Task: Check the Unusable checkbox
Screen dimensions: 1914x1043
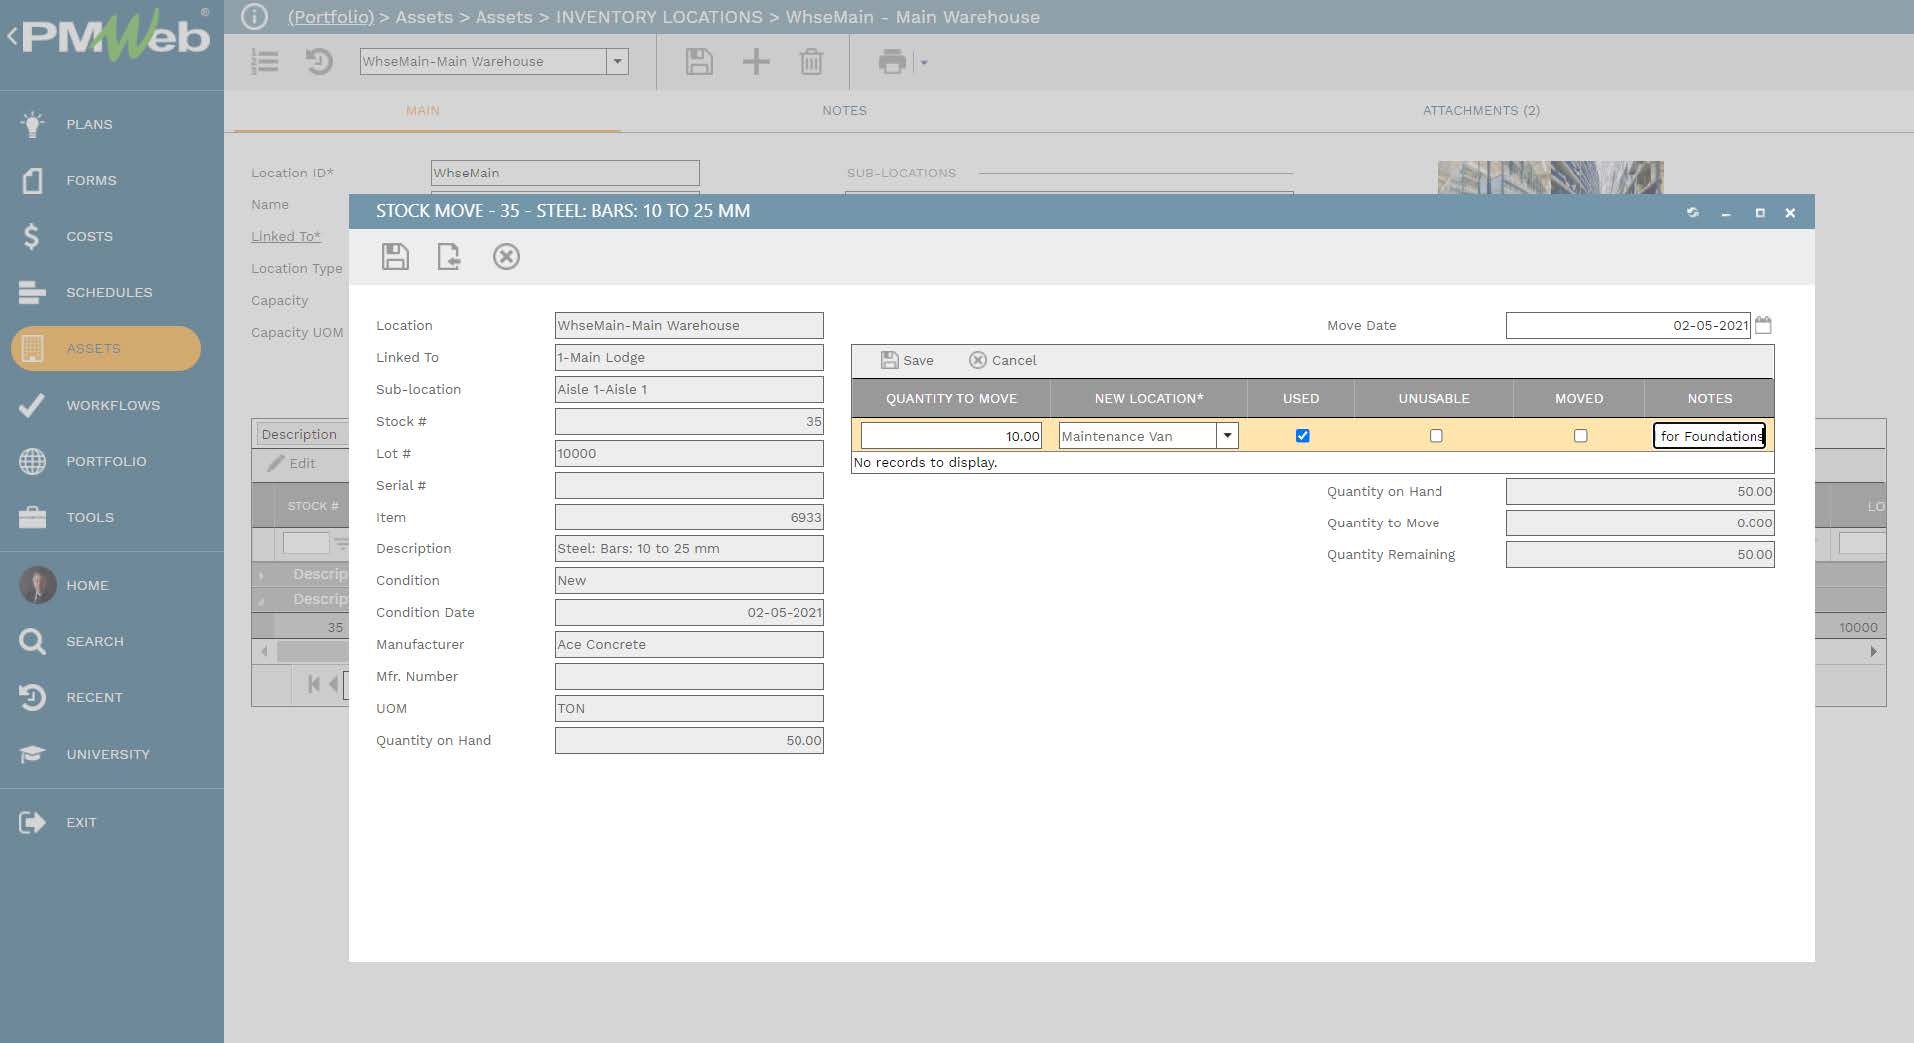Action: [1436, 436]
